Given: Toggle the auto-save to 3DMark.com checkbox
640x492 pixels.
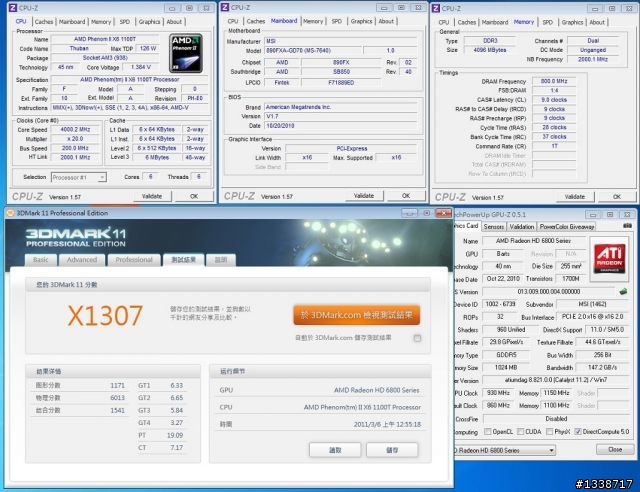Looking at the screenshot, I should (x=417, y=338).
